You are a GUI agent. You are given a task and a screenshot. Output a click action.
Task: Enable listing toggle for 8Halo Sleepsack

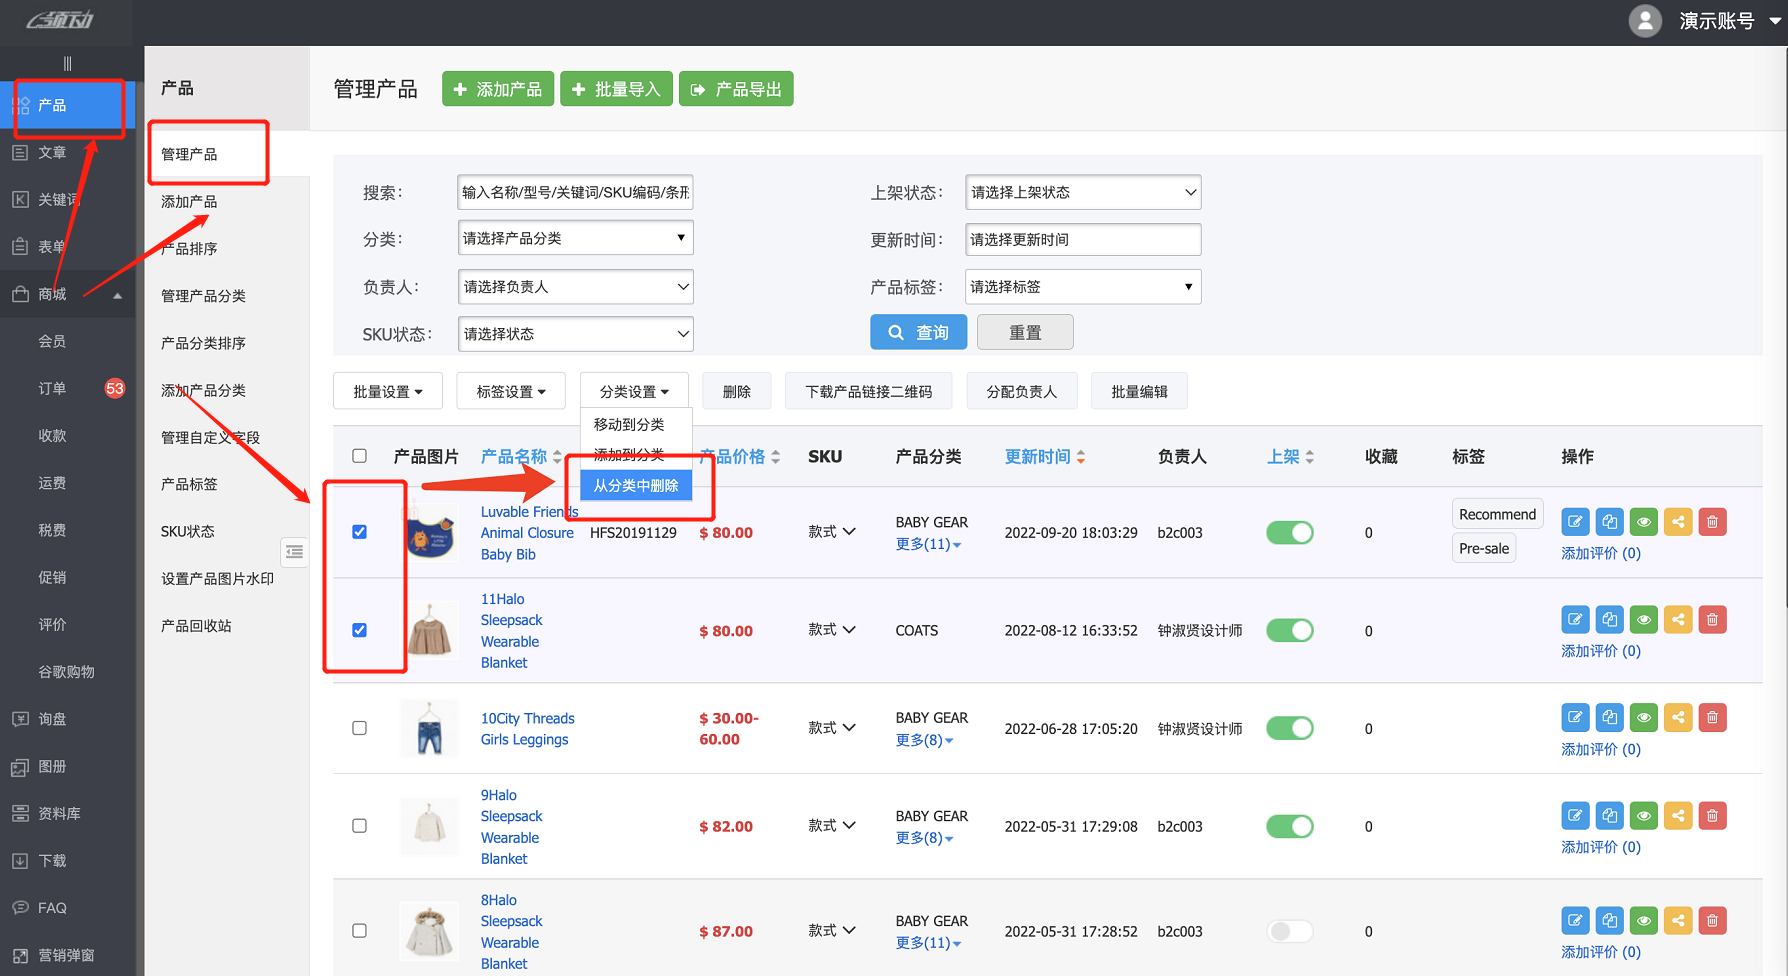(x=1289, y=931)
